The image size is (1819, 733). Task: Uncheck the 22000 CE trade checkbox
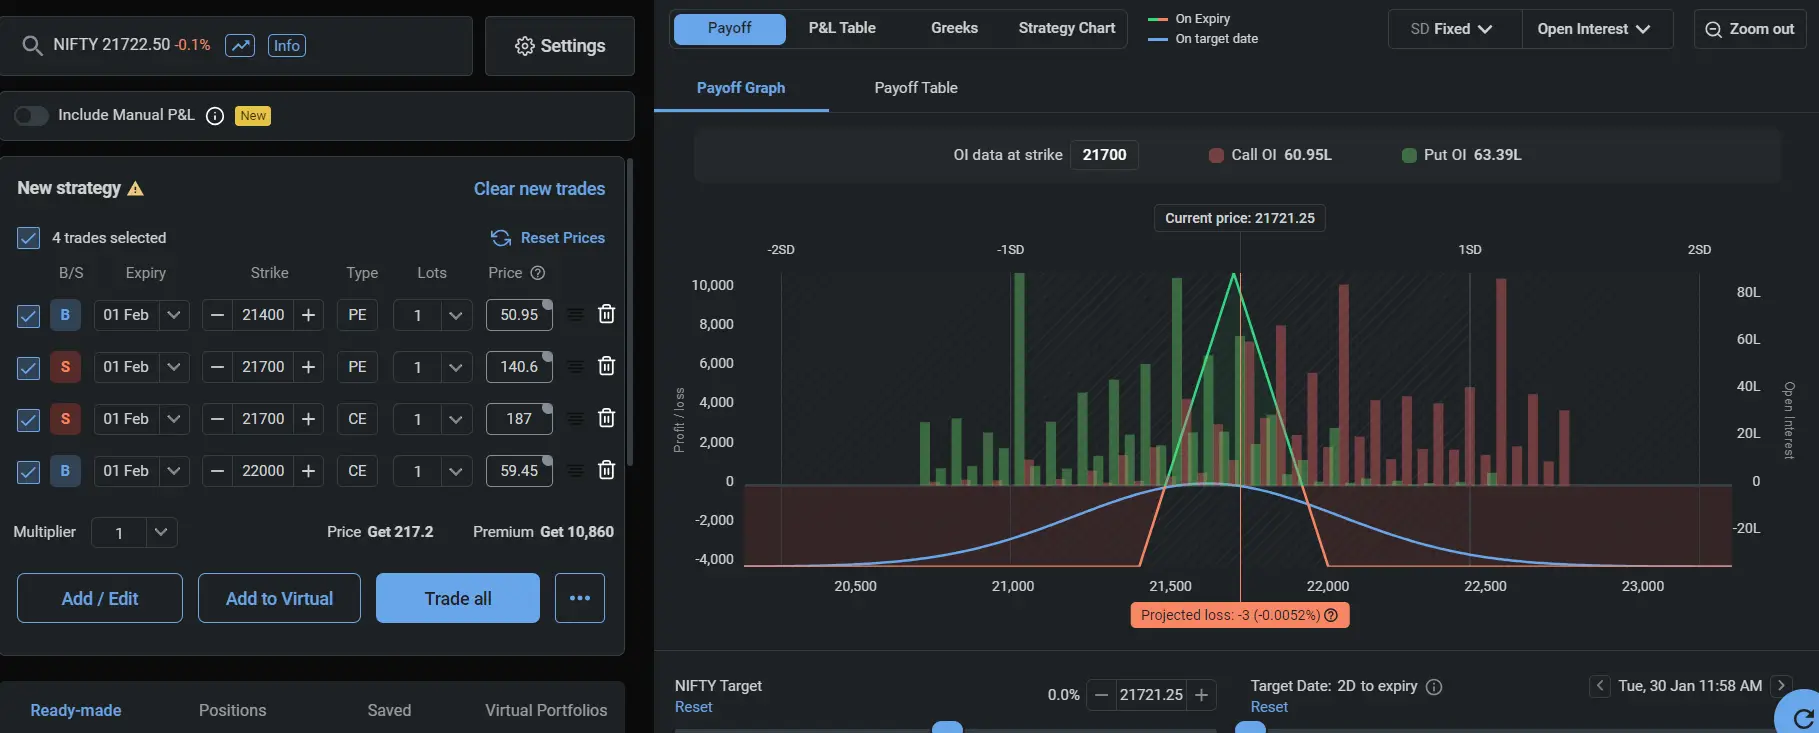click(28, 471)
